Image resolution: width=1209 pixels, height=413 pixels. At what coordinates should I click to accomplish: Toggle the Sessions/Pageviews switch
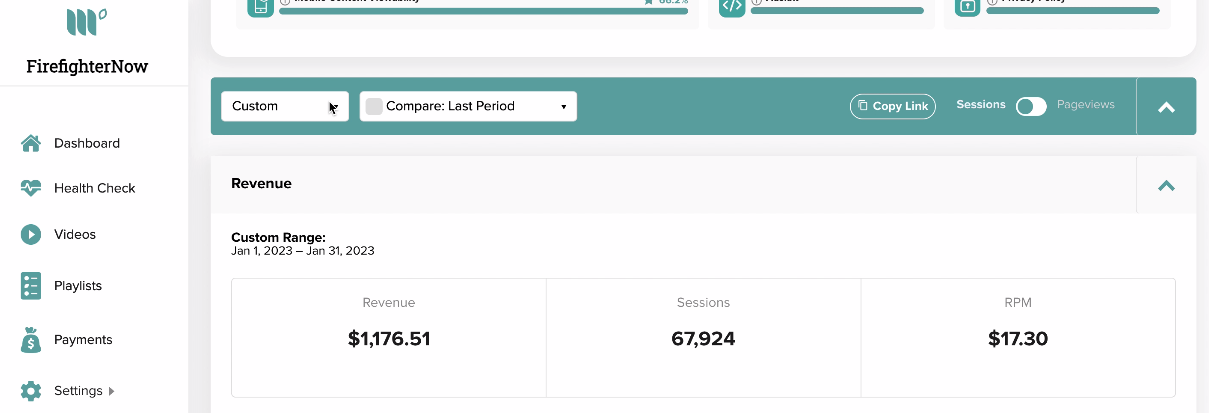pos(1031,106)
